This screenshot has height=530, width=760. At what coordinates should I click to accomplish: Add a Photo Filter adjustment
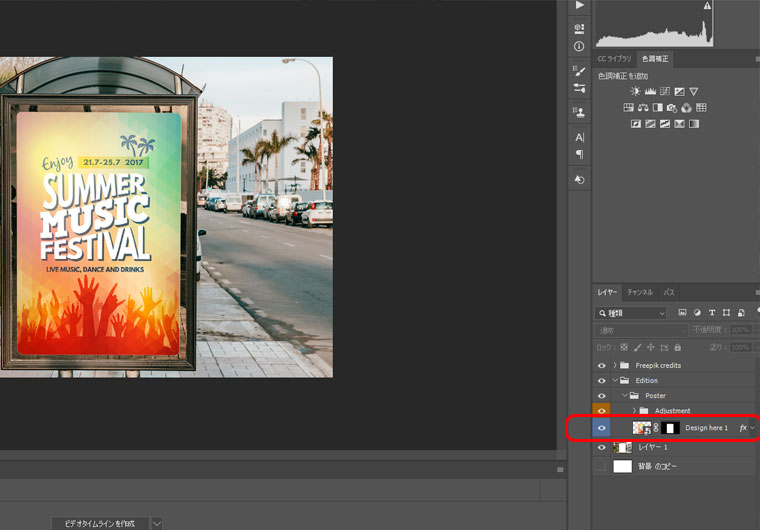672,107
